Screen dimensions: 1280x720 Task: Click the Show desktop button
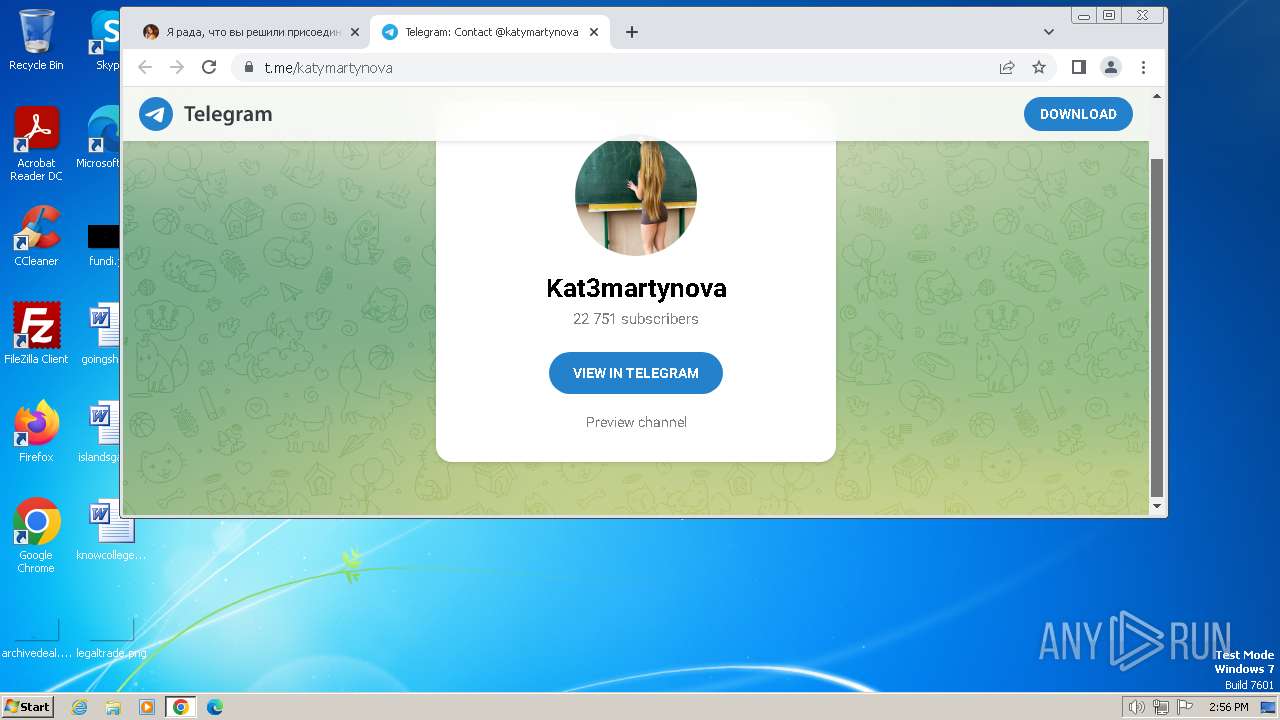(x=1269, y=707)
